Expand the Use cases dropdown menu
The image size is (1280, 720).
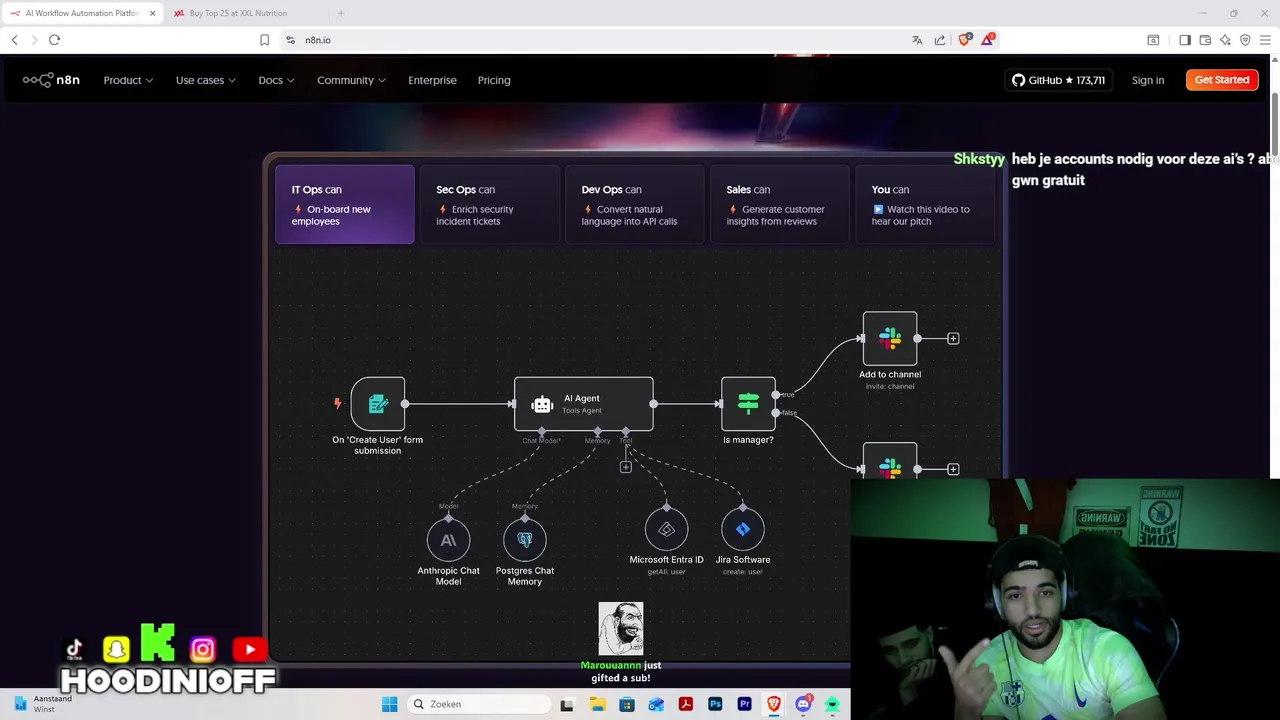coord(206,80)
